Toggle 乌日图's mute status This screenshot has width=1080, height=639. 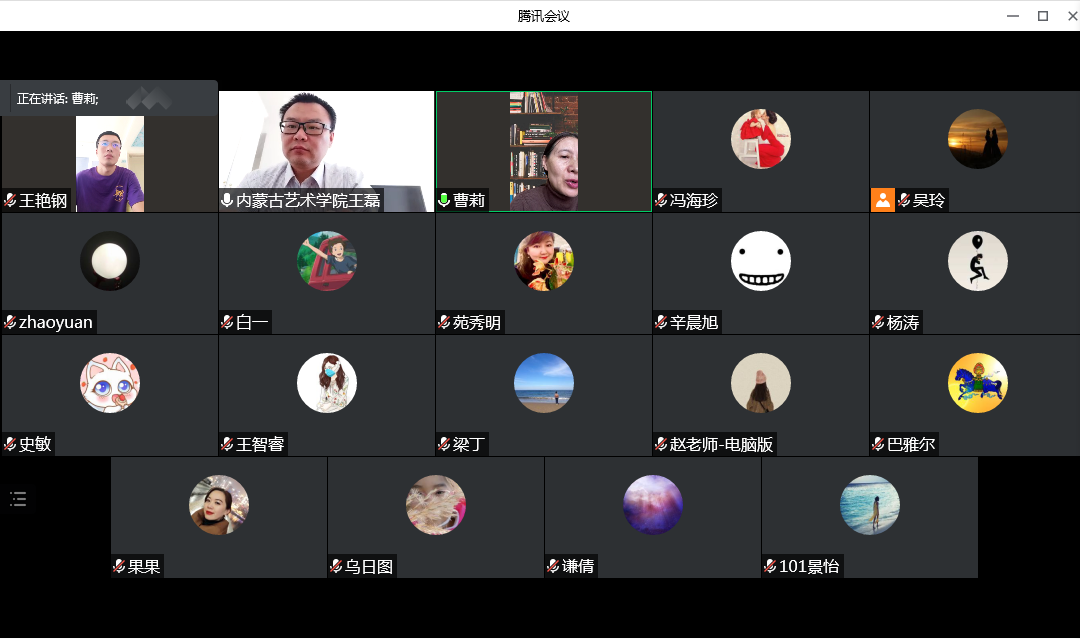(334, 566)
